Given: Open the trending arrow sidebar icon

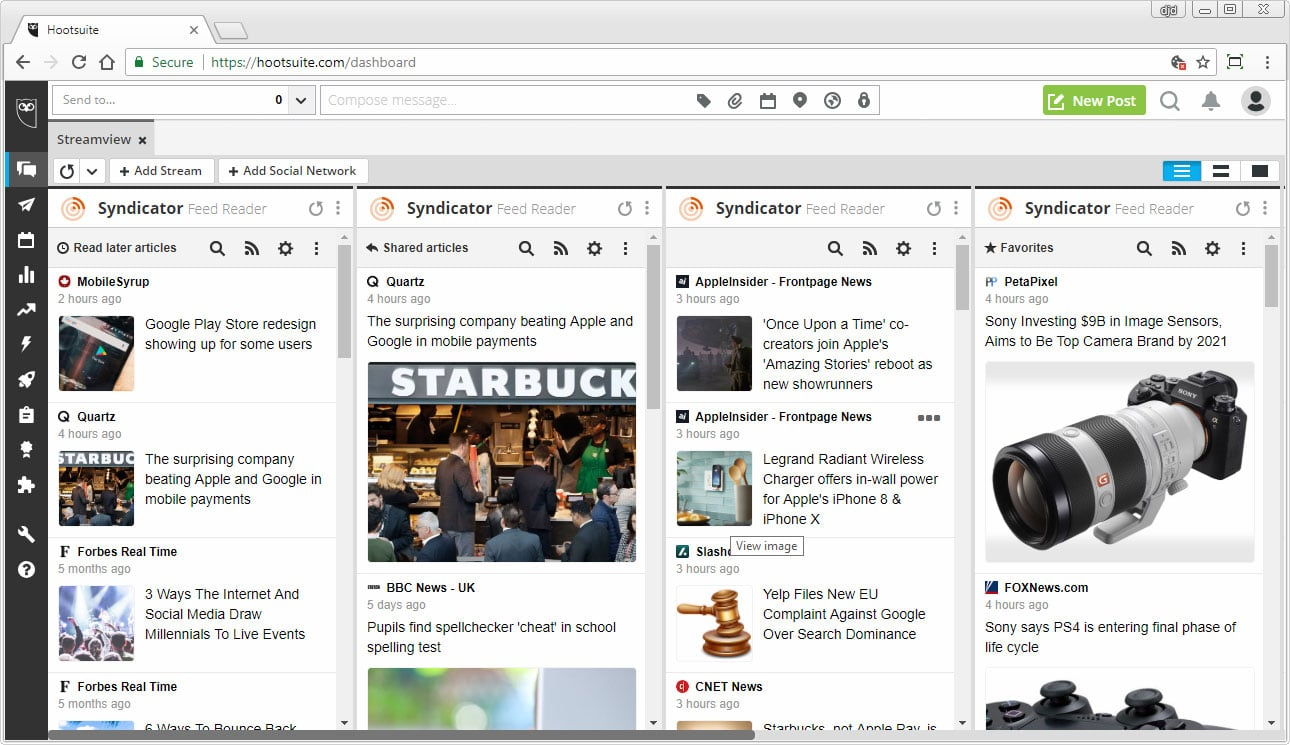Looking at the screenshot, I should pyautogui.click(x=26, y=310).
